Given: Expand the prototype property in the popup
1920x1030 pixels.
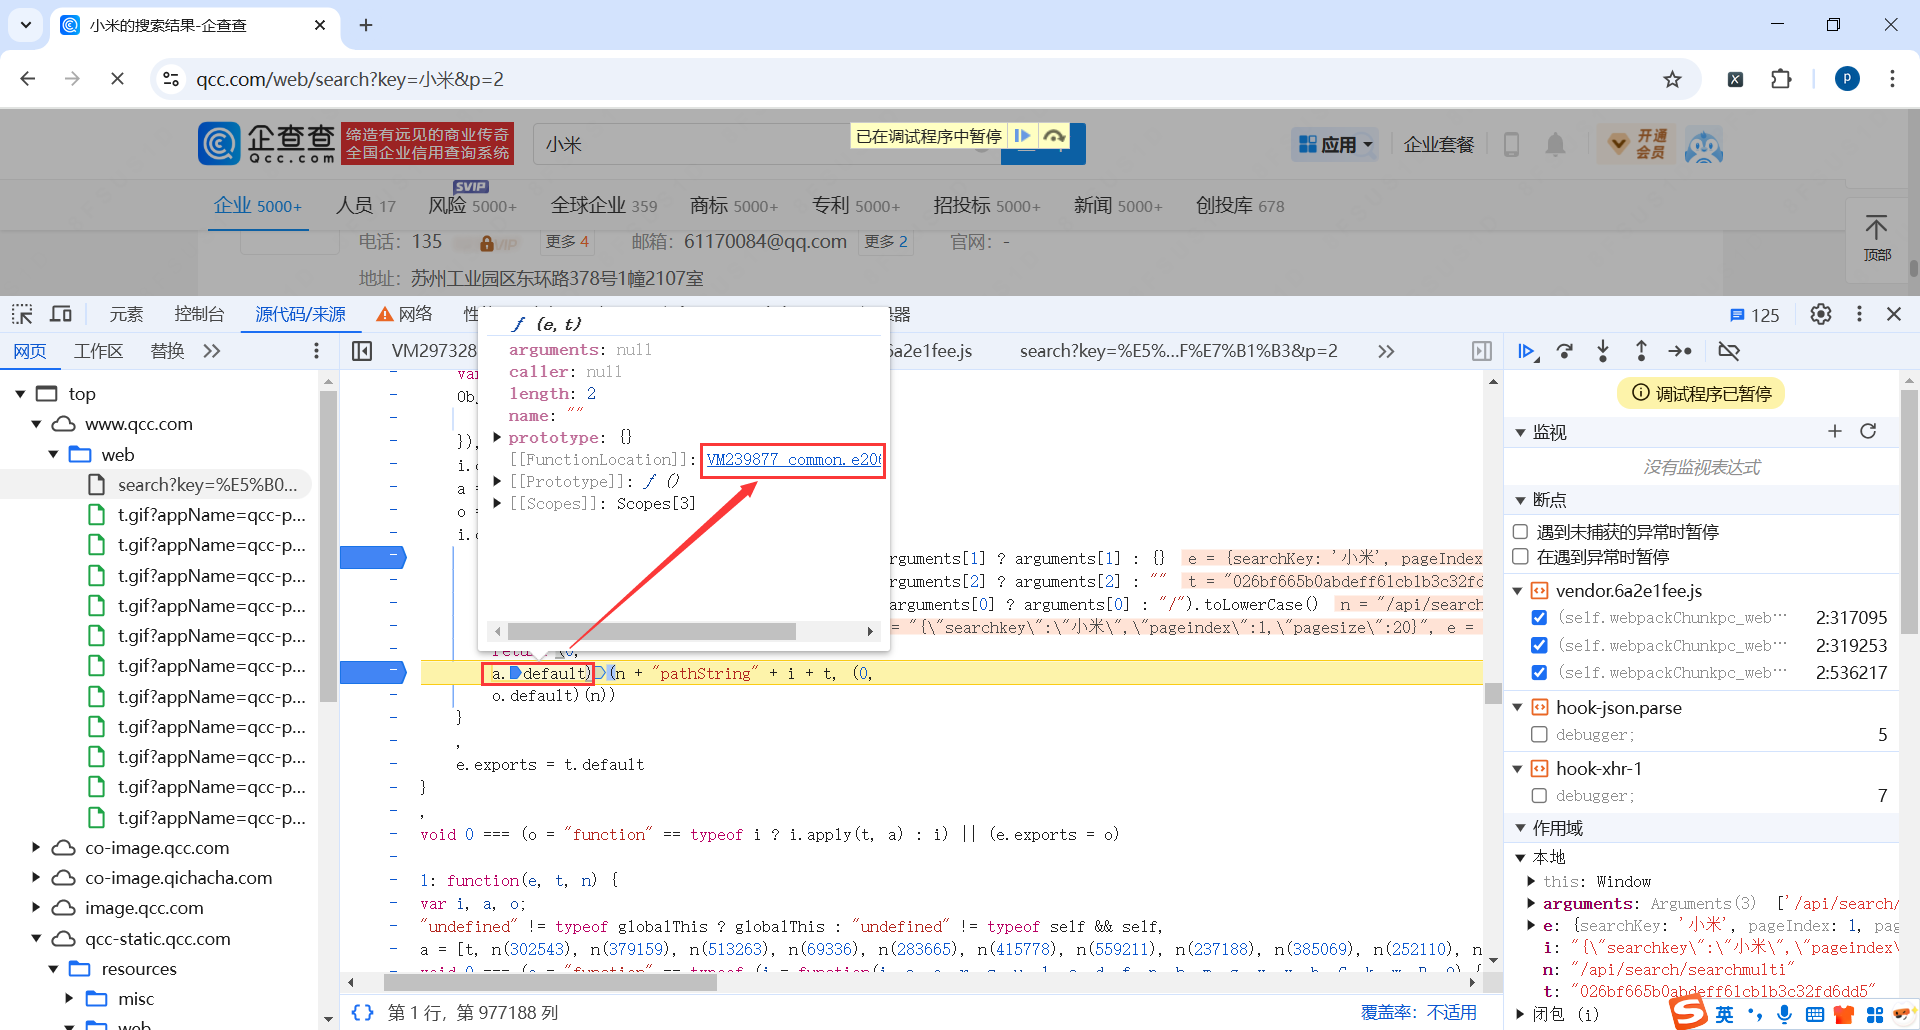Looking at the screenshot, I should [497, 437].
